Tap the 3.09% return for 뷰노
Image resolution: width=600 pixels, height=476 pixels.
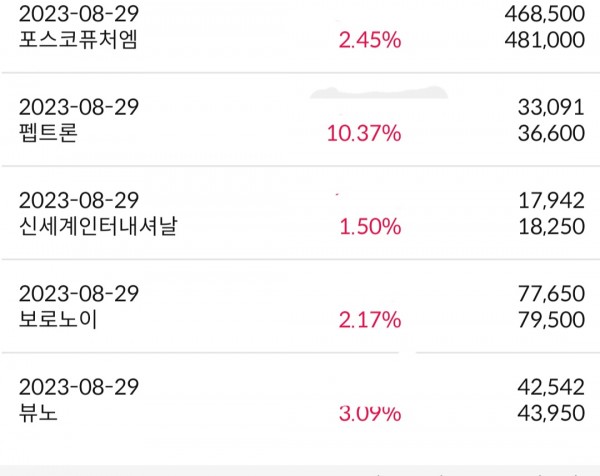[370, 414]
